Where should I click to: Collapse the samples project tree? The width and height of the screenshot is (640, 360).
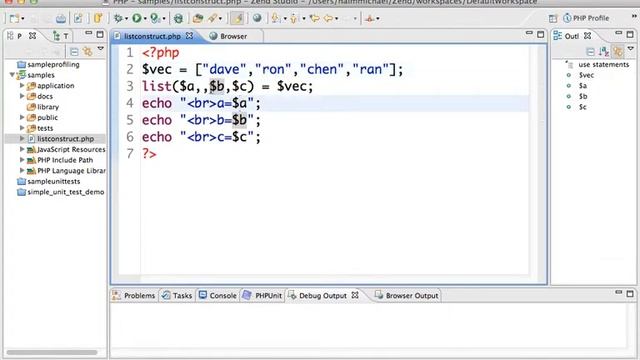pyautogui.click(x=12, y=75)
